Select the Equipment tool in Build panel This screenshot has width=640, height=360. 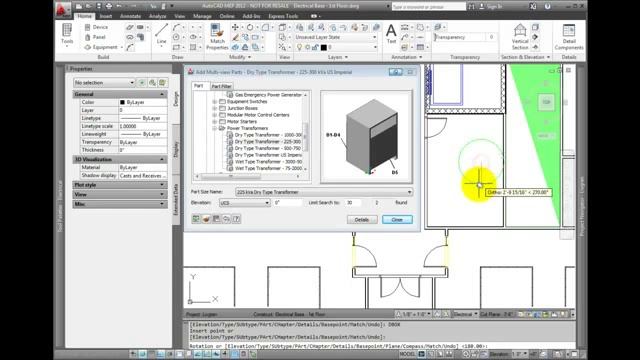tap(101, 47)
